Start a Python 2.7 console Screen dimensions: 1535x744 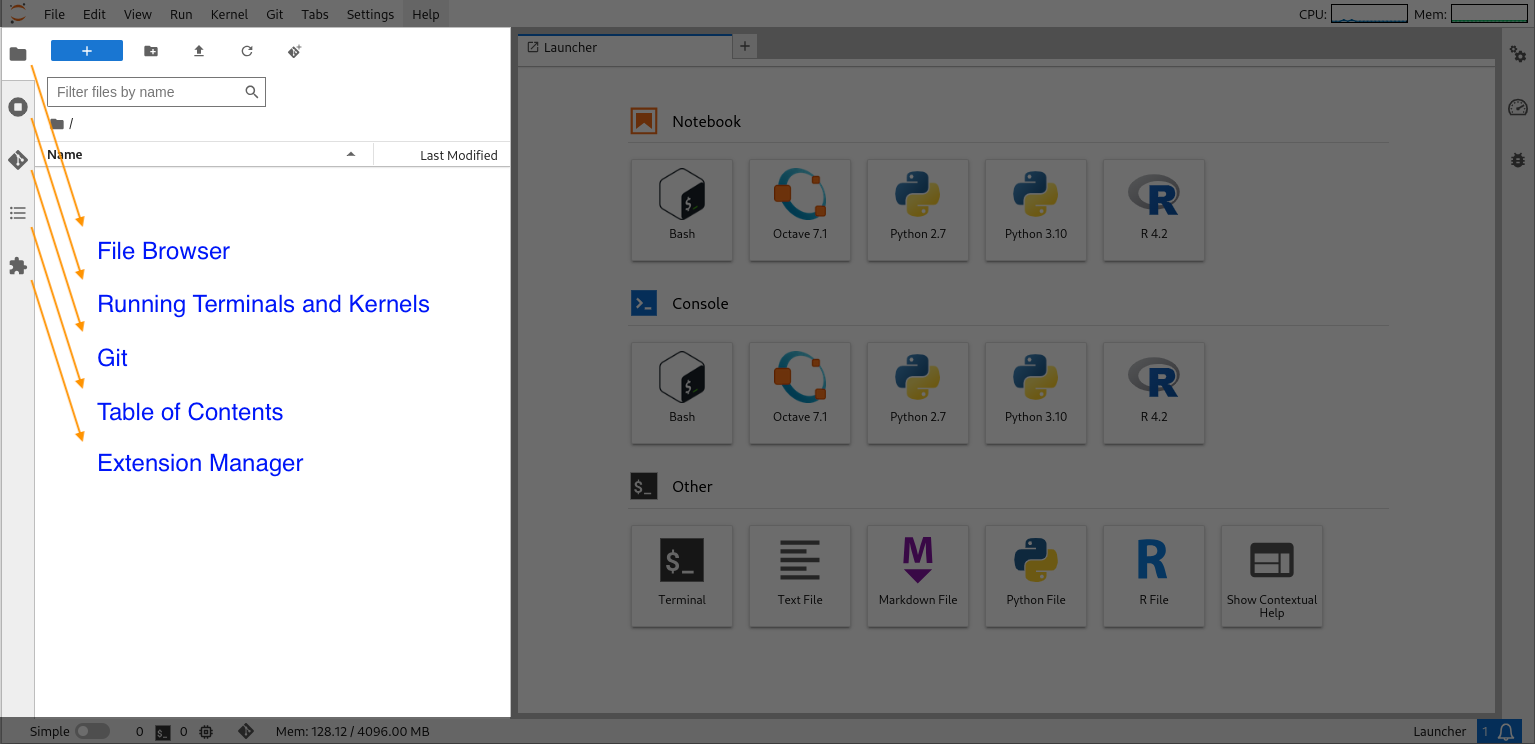918,393
